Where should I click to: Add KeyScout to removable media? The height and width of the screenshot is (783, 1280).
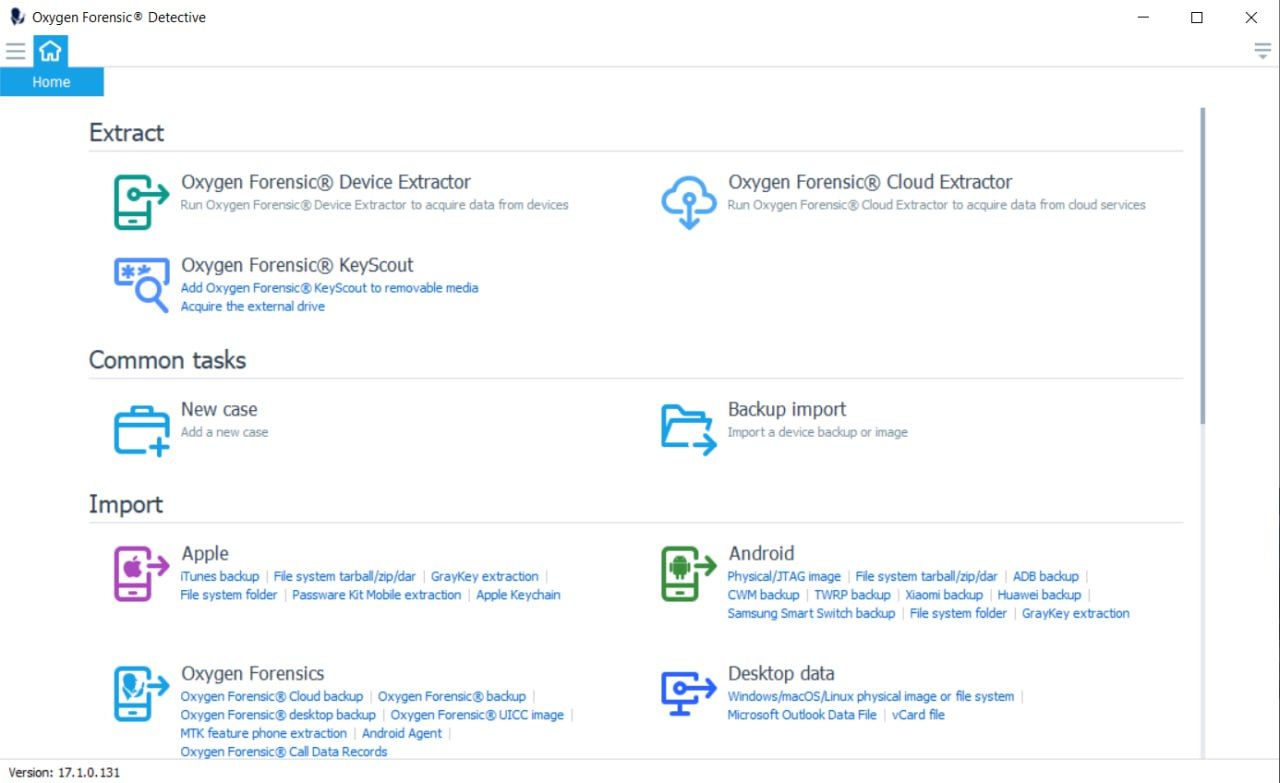pos(330,288)
